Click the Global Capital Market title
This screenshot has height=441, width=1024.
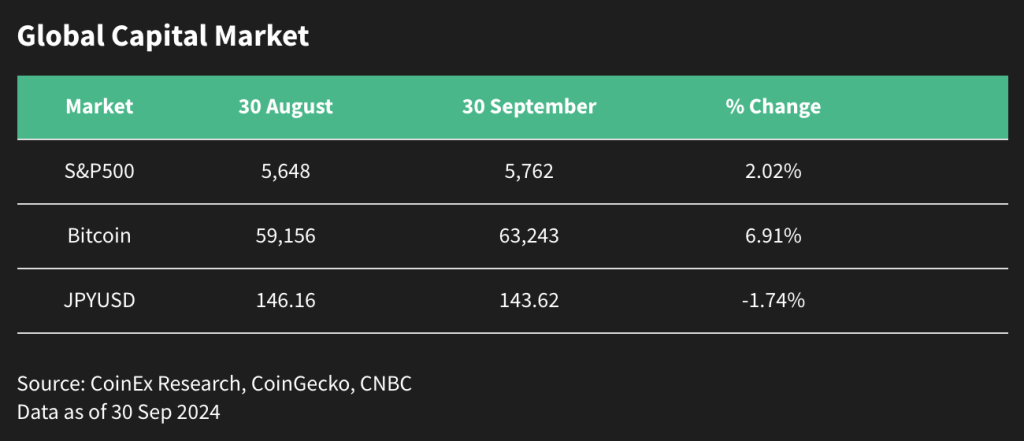tap(163, 37)
